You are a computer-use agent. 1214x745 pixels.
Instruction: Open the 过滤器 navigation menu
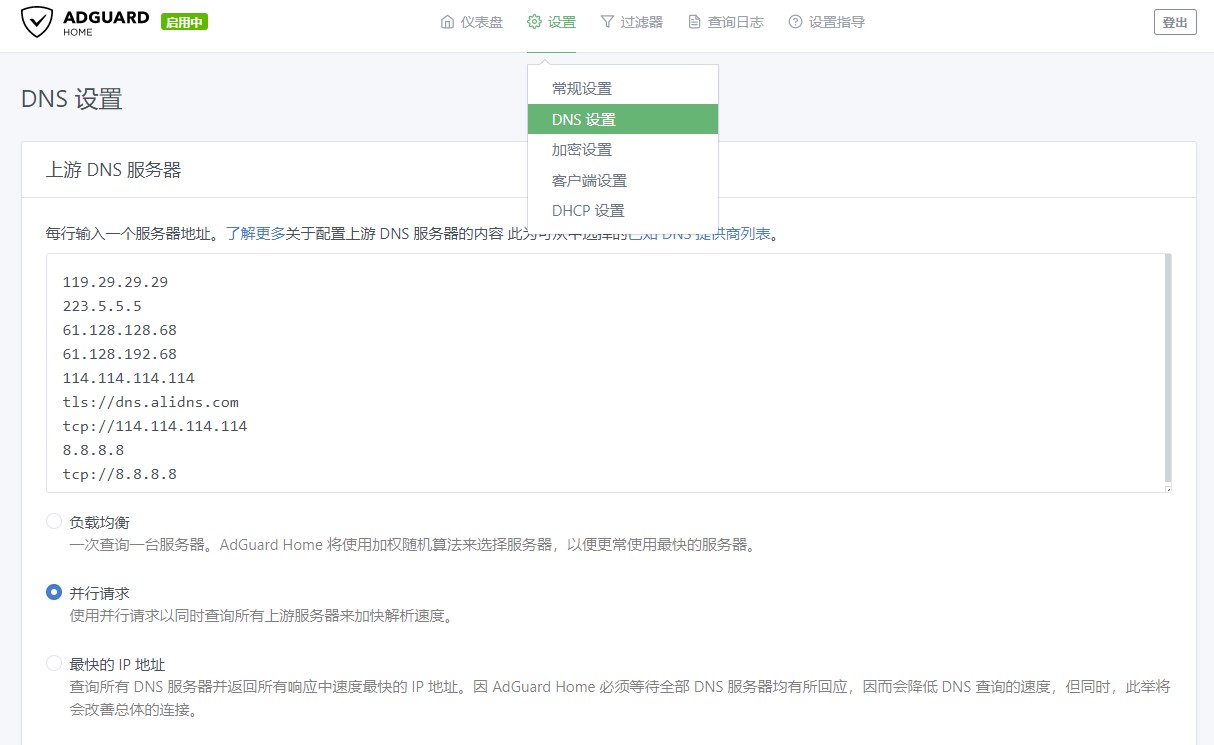coord(631,22)
